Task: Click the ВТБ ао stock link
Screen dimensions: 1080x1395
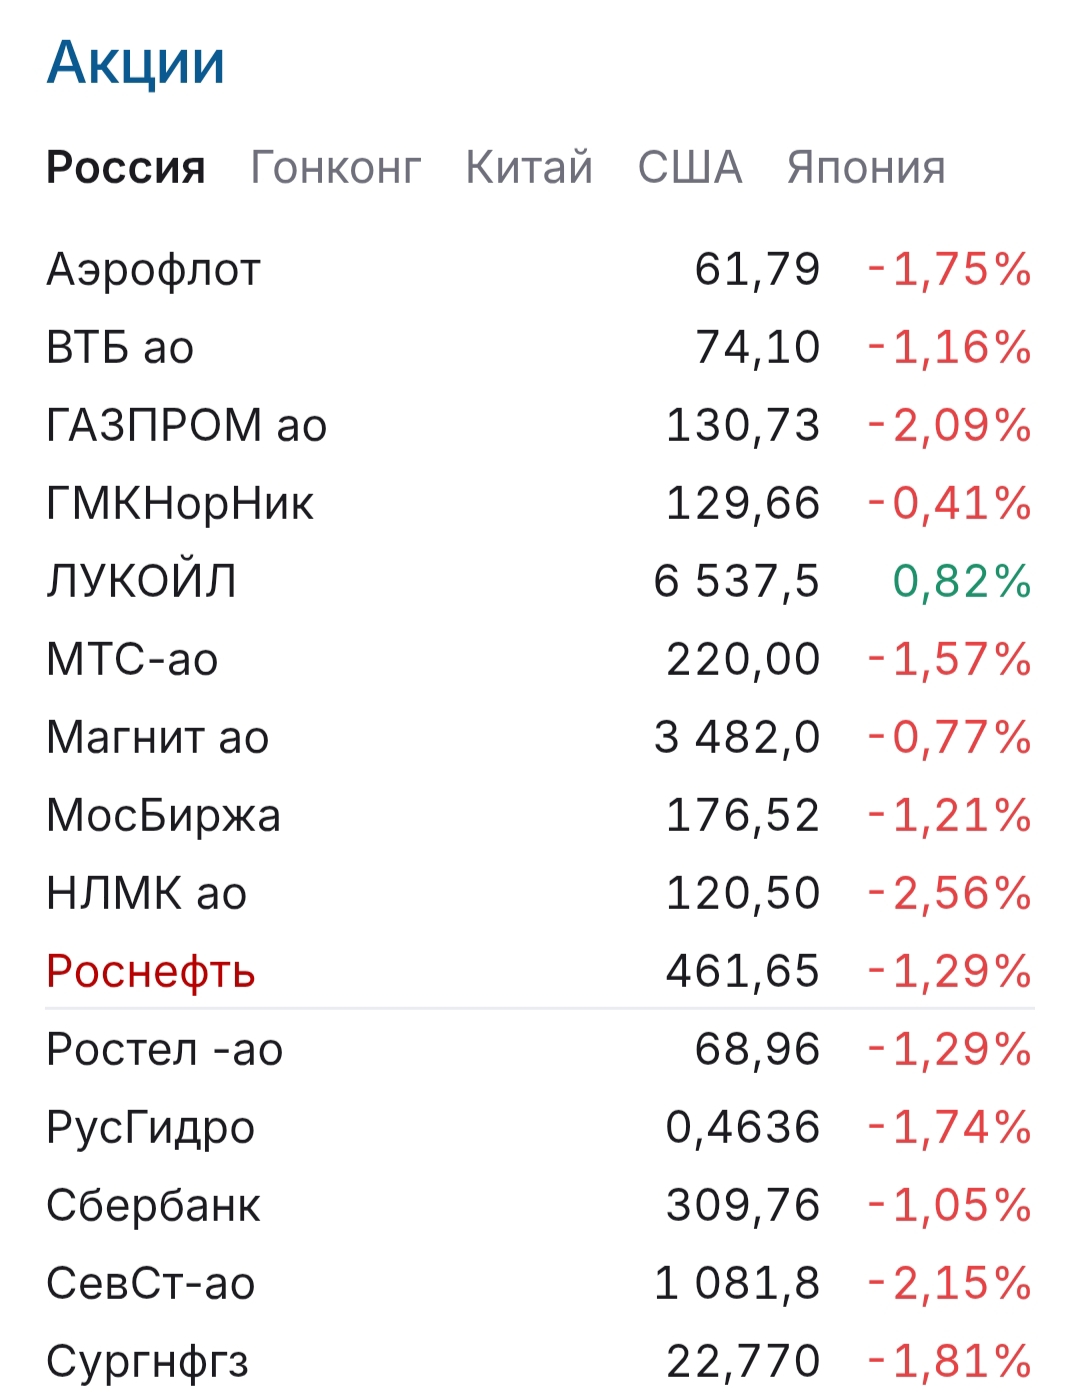Action: coord(120,348)
